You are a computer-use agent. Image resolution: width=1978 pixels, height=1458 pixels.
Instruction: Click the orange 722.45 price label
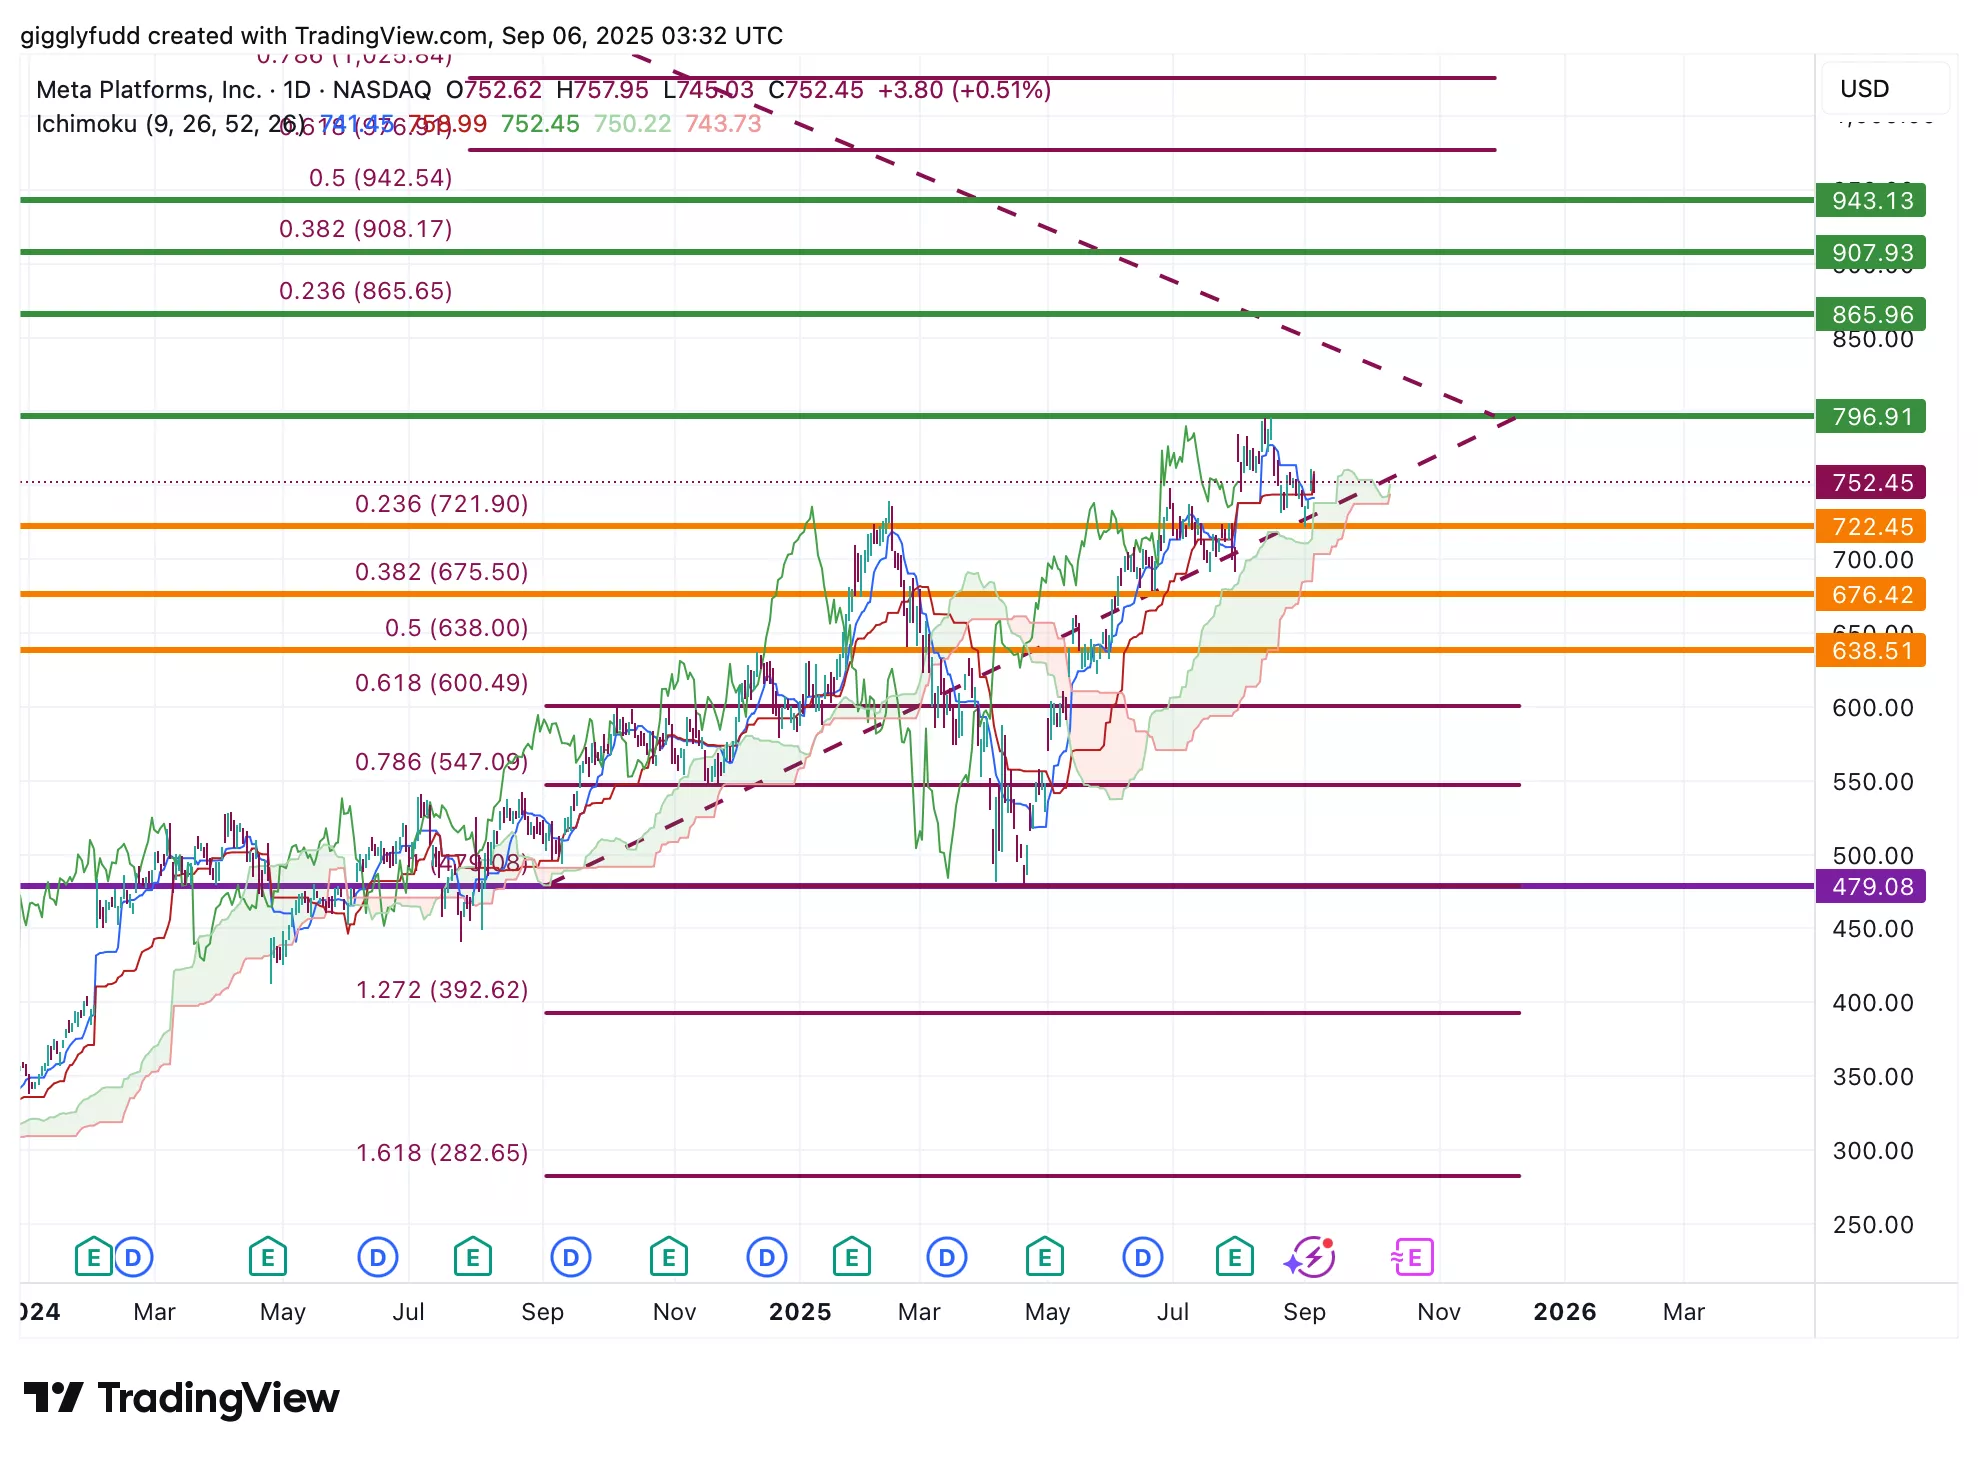point(1871,526)
